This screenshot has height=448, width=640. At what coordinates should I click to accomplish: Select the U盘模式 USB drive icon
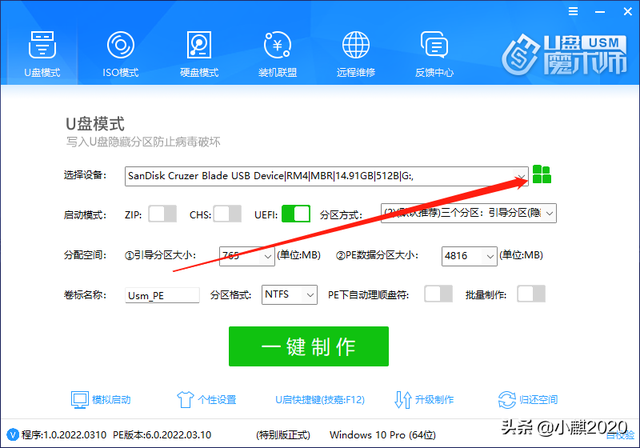point(42,45)
